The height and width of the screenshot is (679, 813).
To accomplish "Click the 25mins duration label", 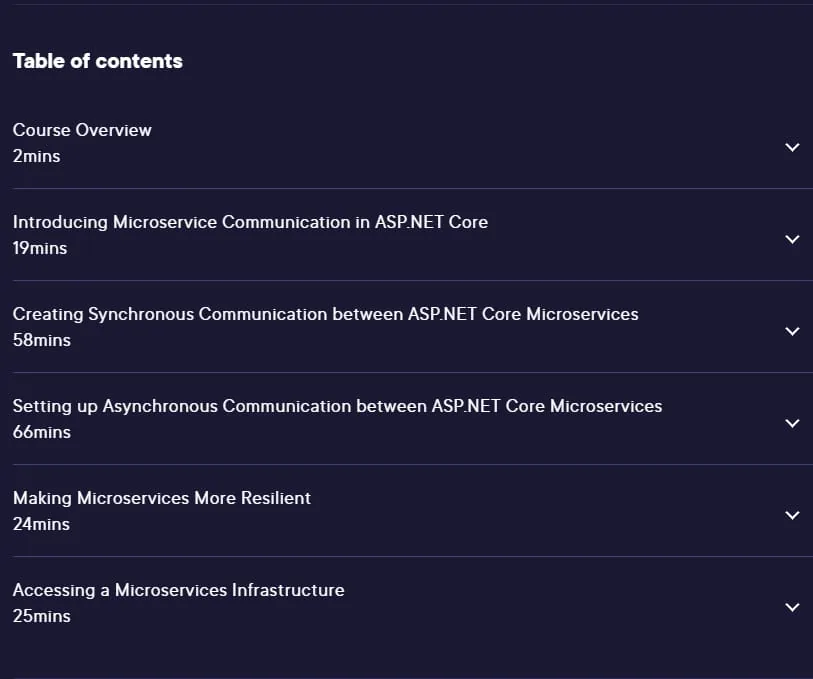I will 41,616.
